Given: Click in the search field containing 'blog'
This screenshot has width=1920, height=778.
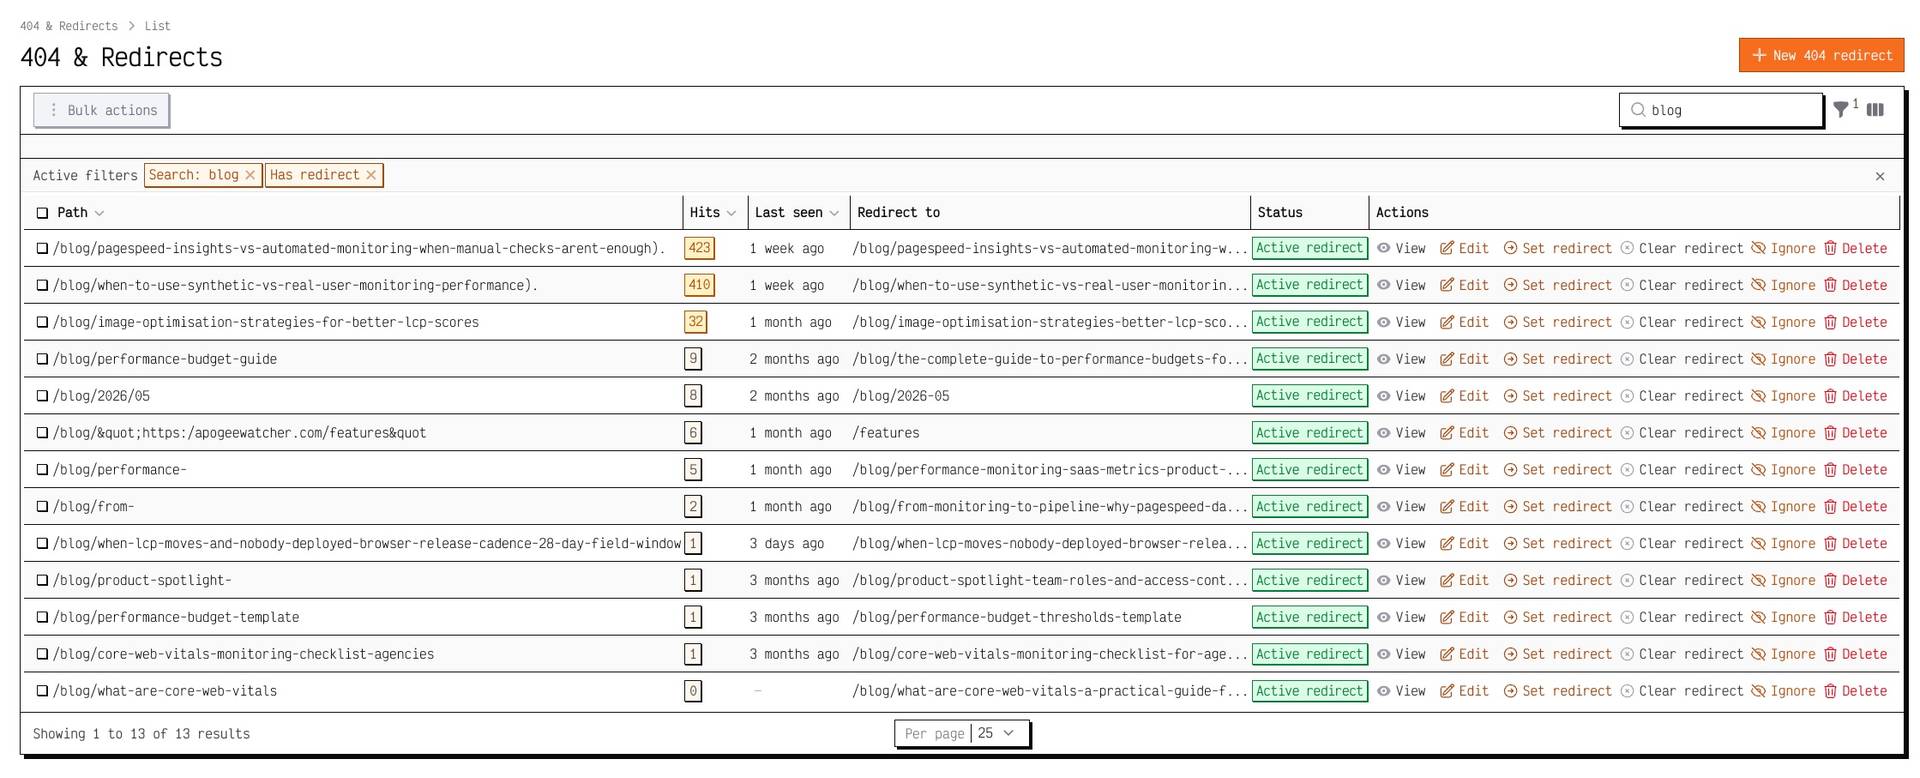Looking at the screenshot, I should (x=1721, y=110).
